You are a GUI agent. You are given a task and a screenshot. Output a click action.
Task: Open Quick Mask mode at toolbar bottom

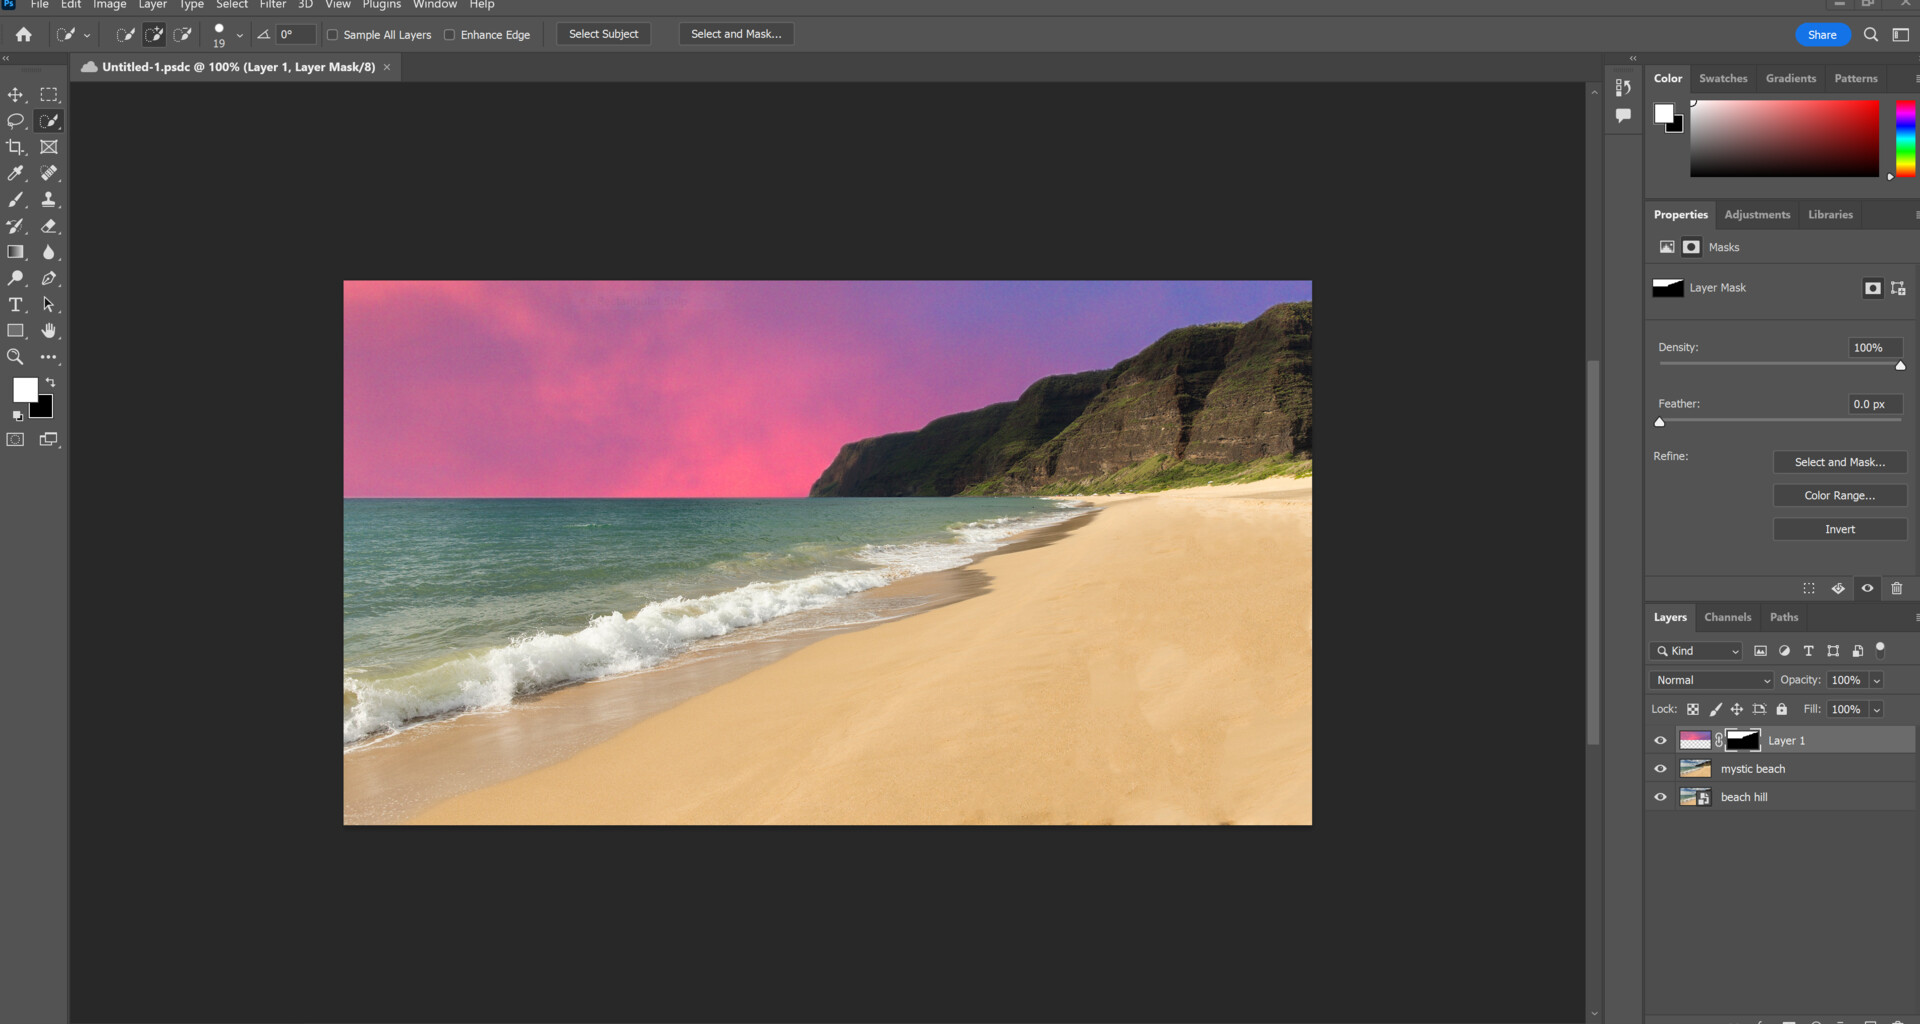16,439
